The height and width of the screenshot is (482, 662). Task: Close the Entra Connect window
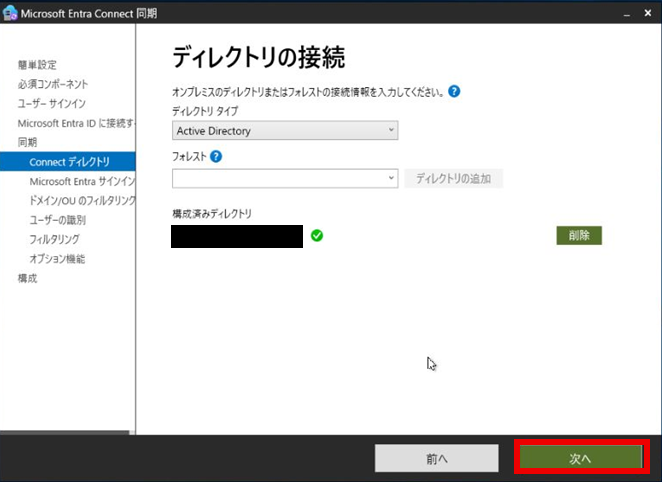tap(648, 13)
